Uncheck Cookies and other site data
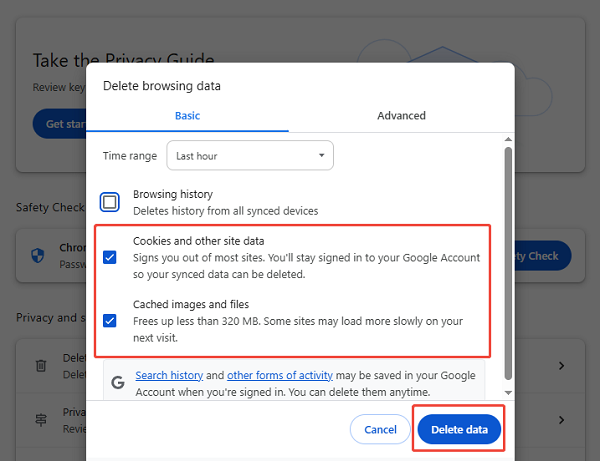 (110, 257)
